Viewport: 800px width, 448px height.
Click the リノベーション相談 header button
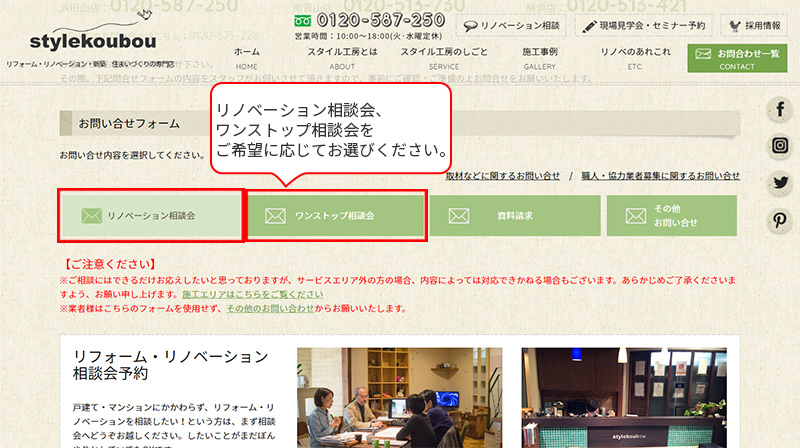point(511,26)
